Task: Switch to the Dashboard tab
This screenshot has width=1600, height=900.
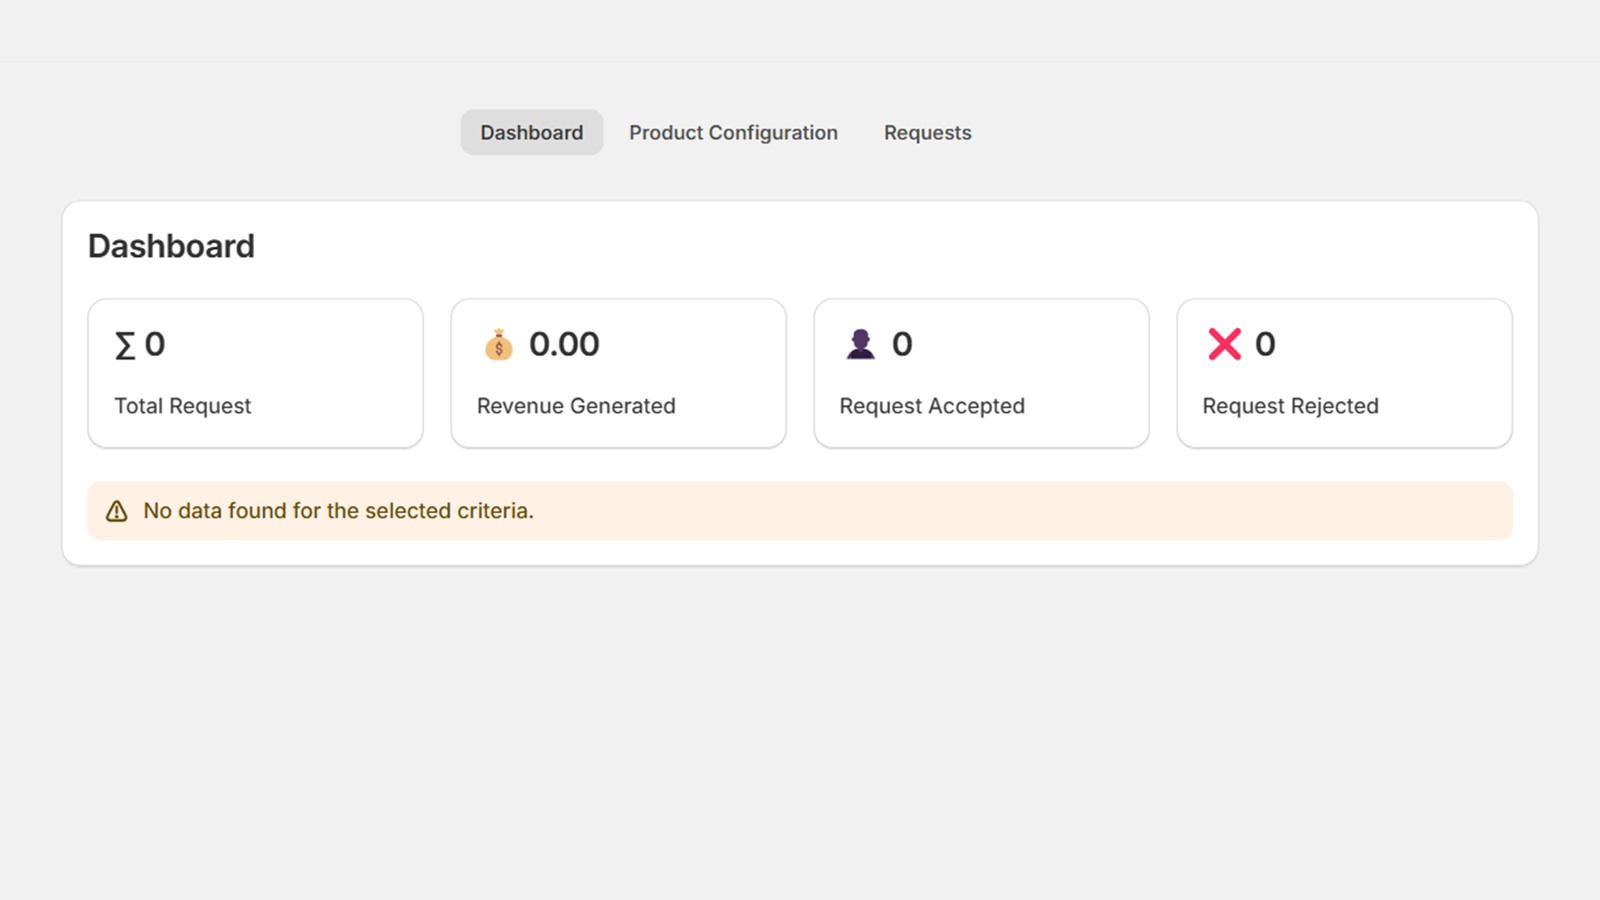Action: coord(531,133)
